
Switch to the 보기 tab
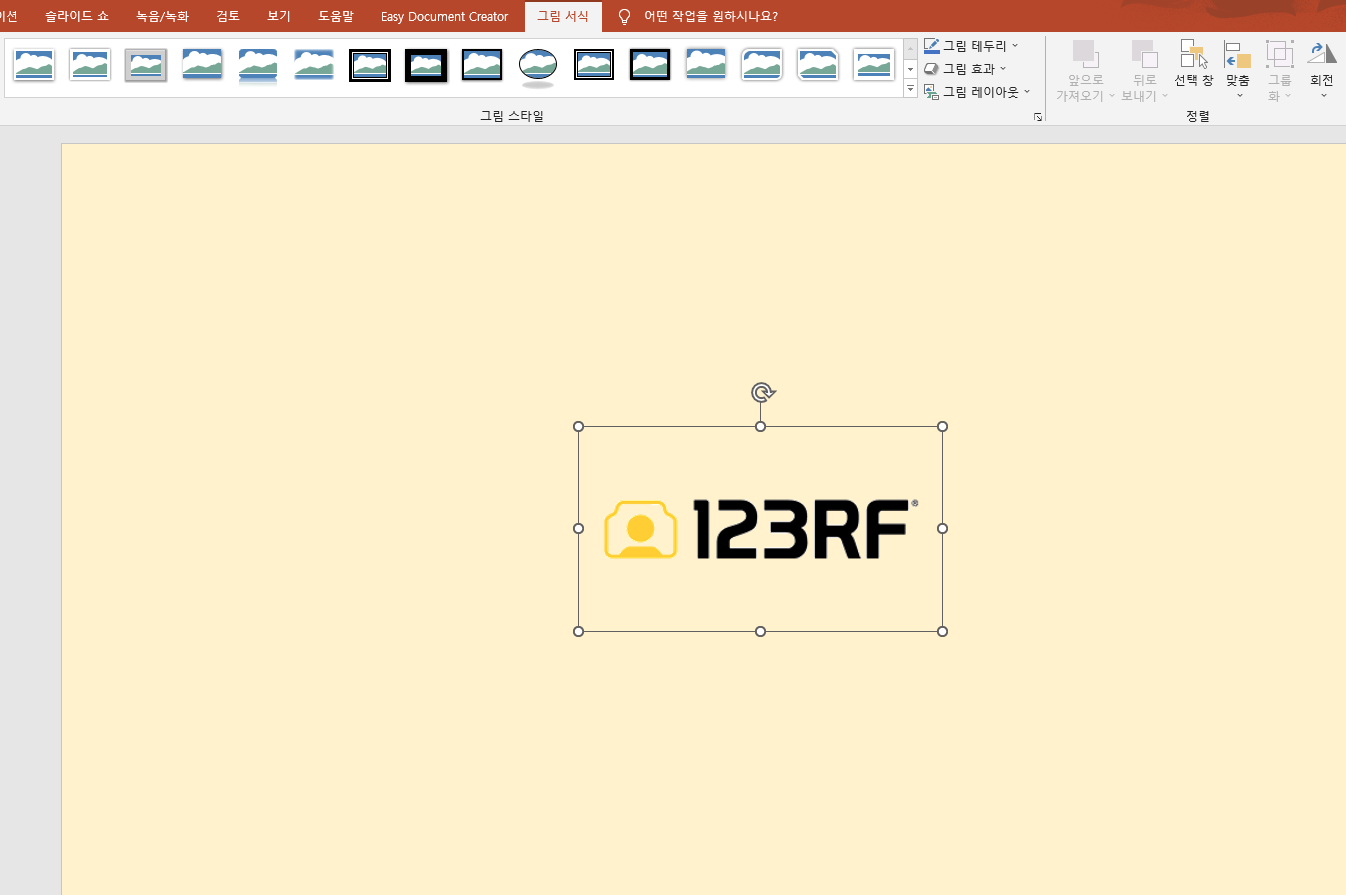click(279, 16)
